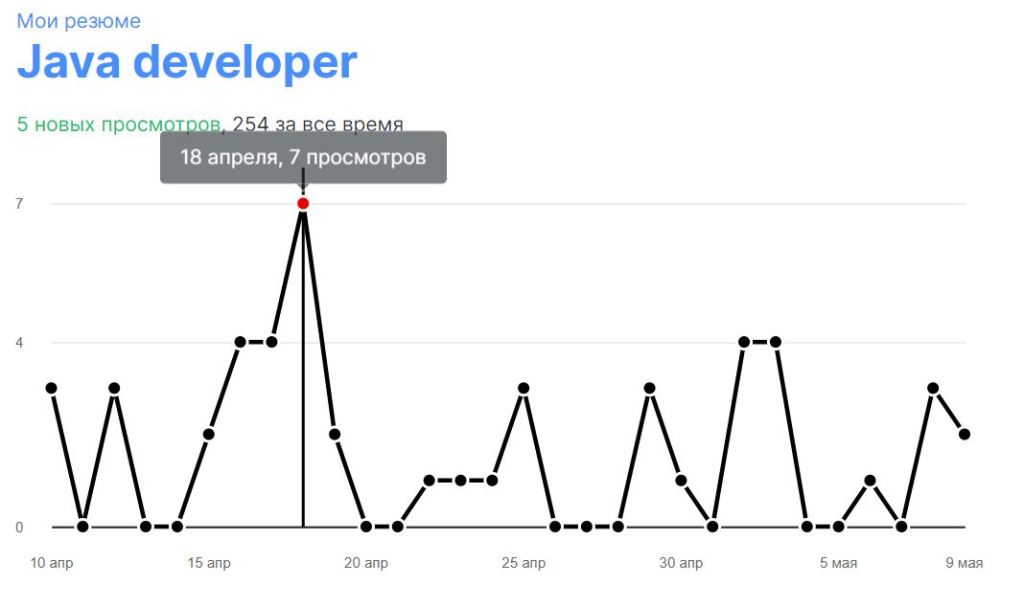
Task: Click the 7 label on the y-axis
Action: click(x=19, y=204)
